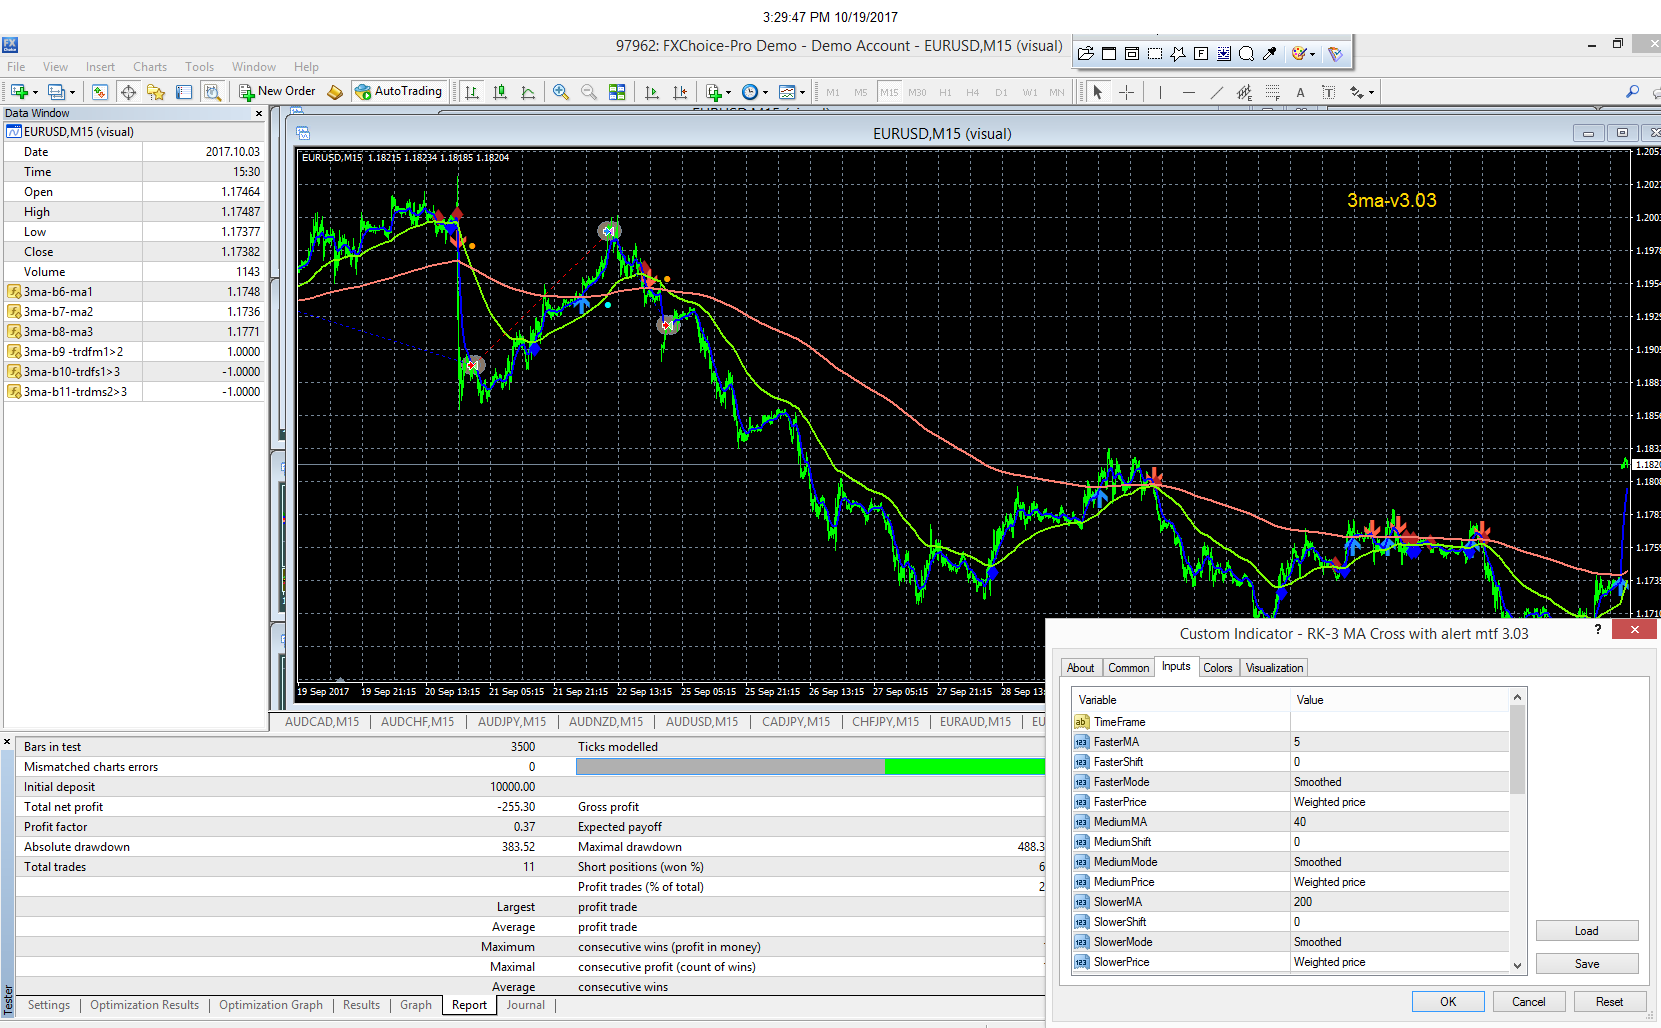Toggle the chart shift button
The width and height of the screenshot is (1661, 1028).
(x=680, y=92)
